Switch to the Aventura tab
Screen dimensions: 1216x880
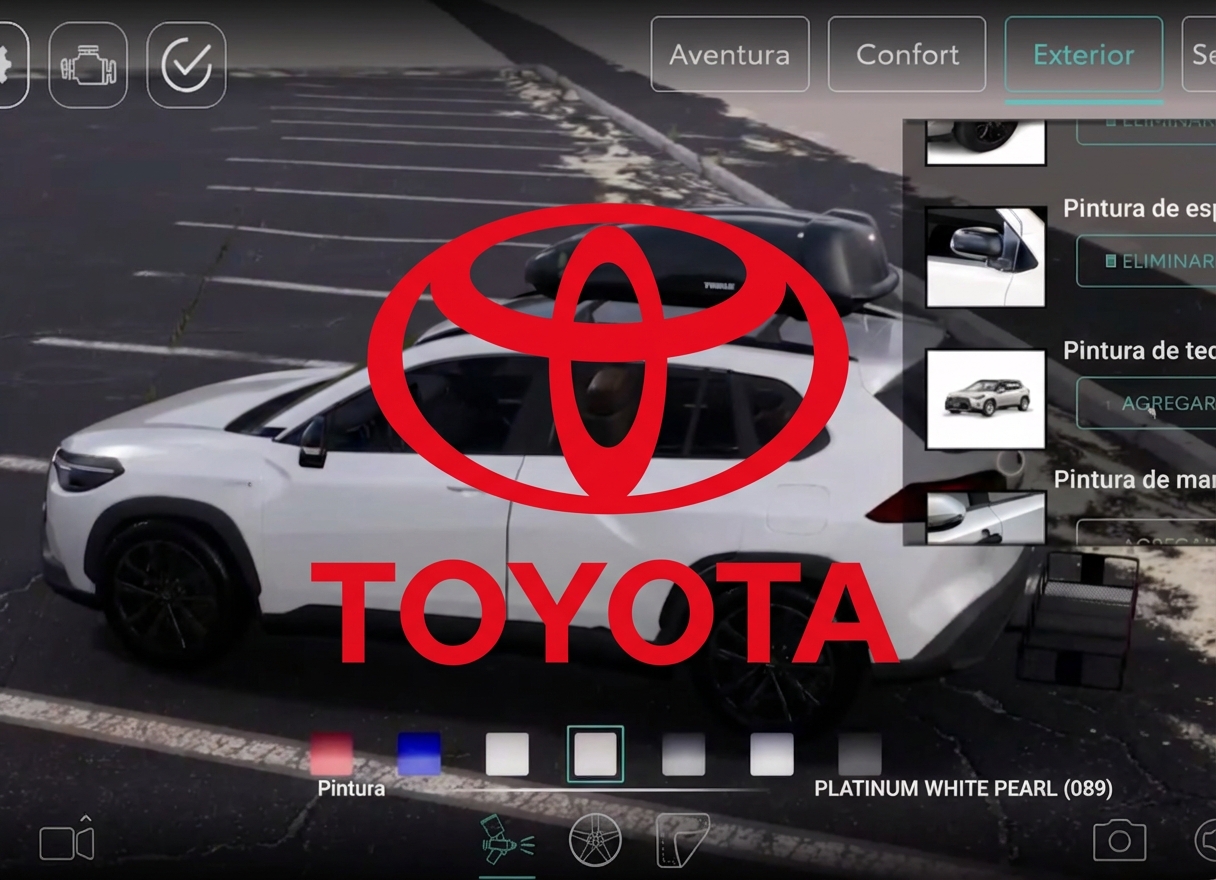729,55
